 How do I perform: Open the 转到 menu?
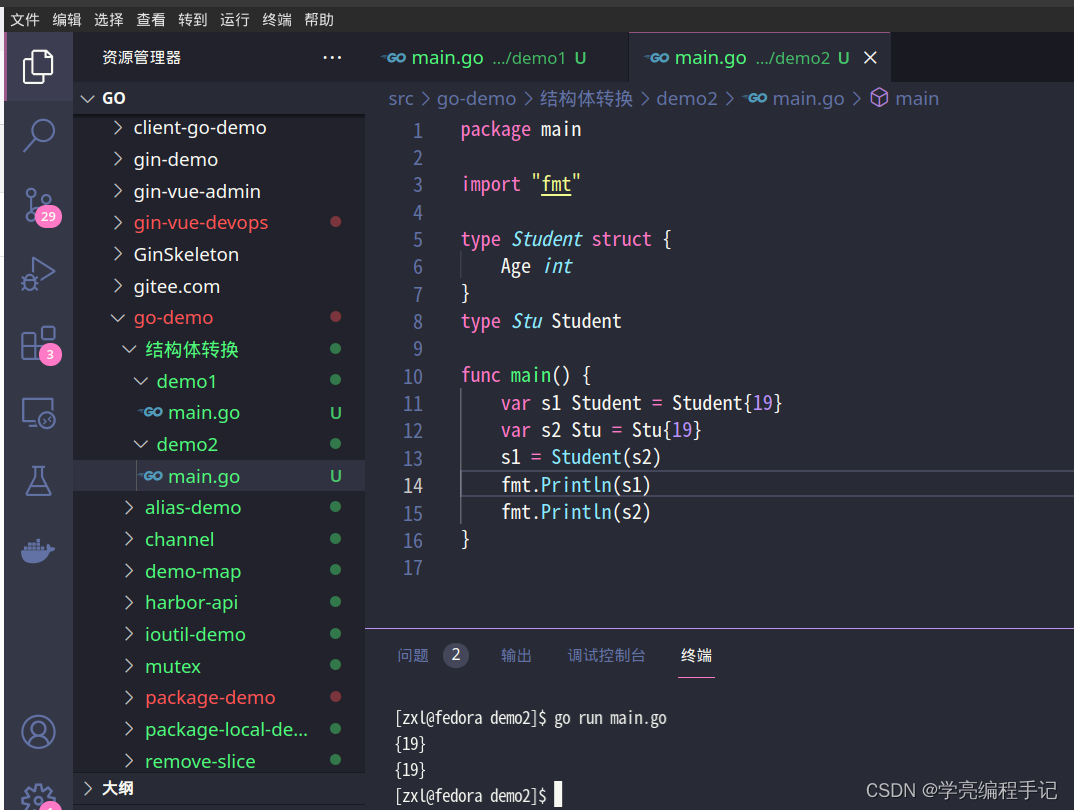(x=192, y=19)
